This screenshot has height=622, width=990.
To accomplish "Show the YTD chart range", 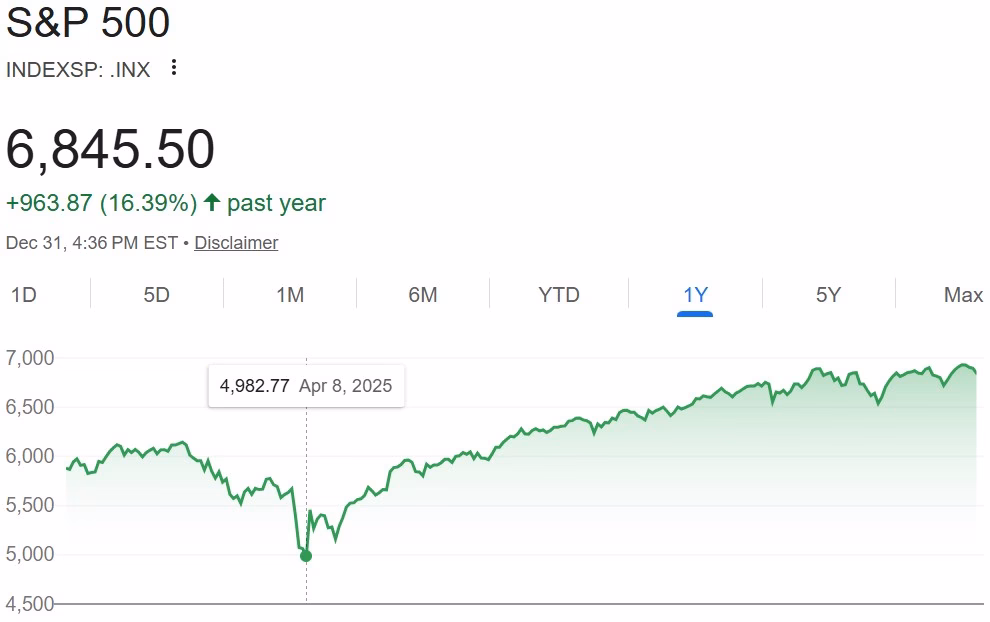I will (x=556, y=295).
